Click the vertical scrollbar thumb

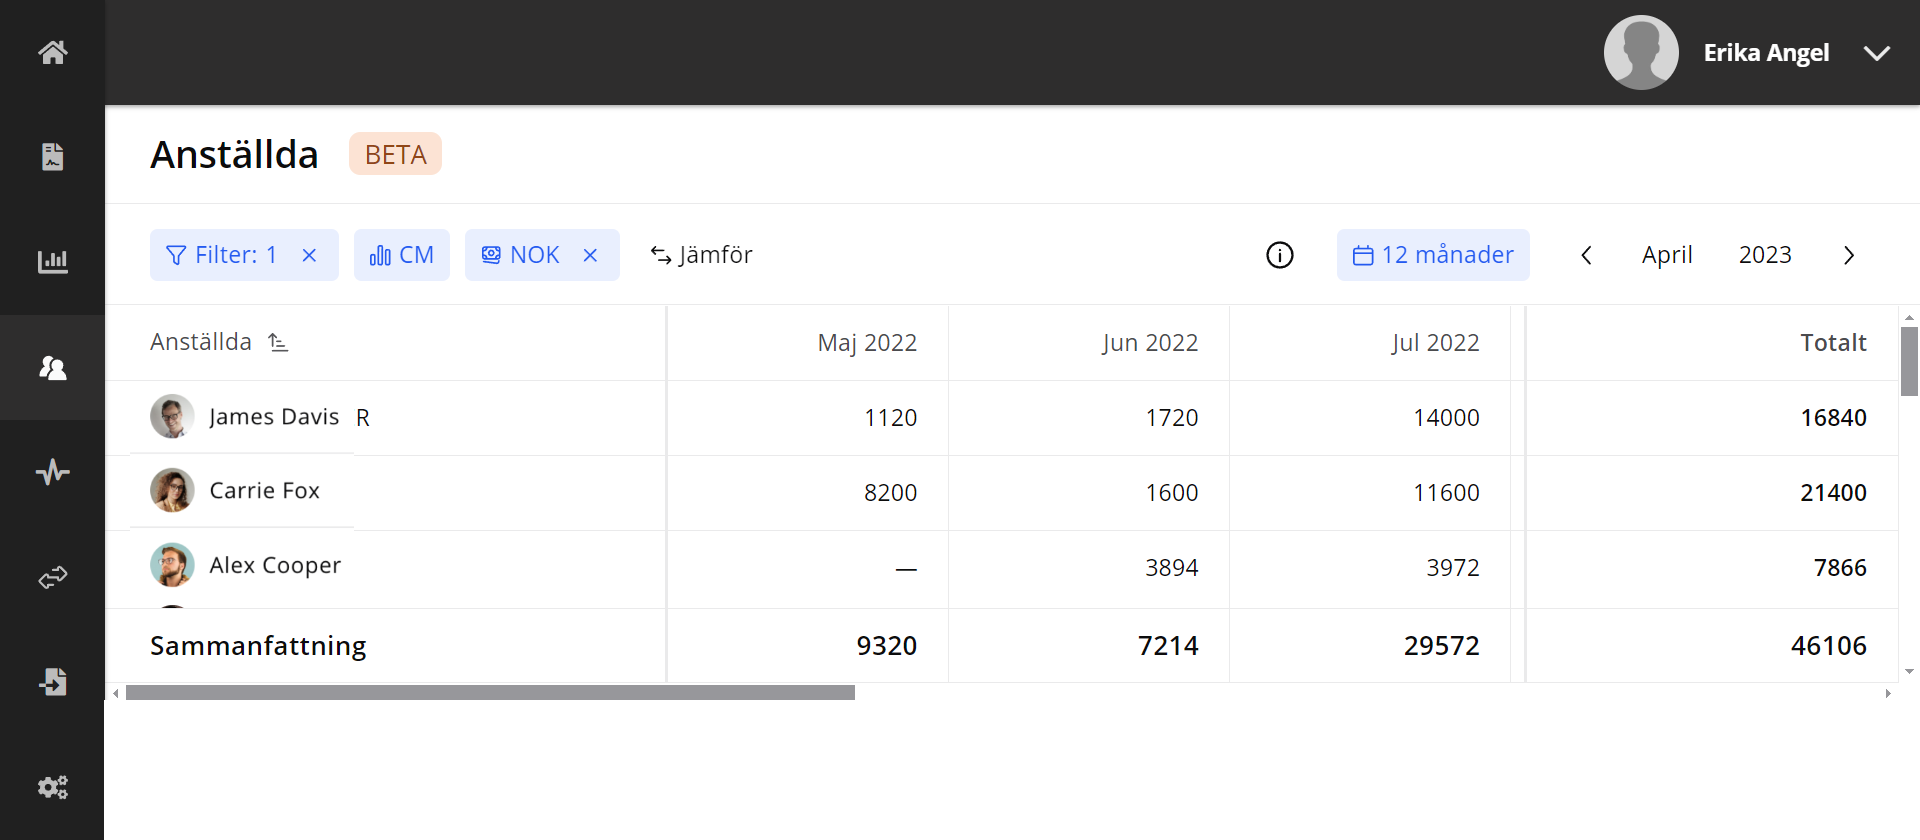coord(1909,361)
